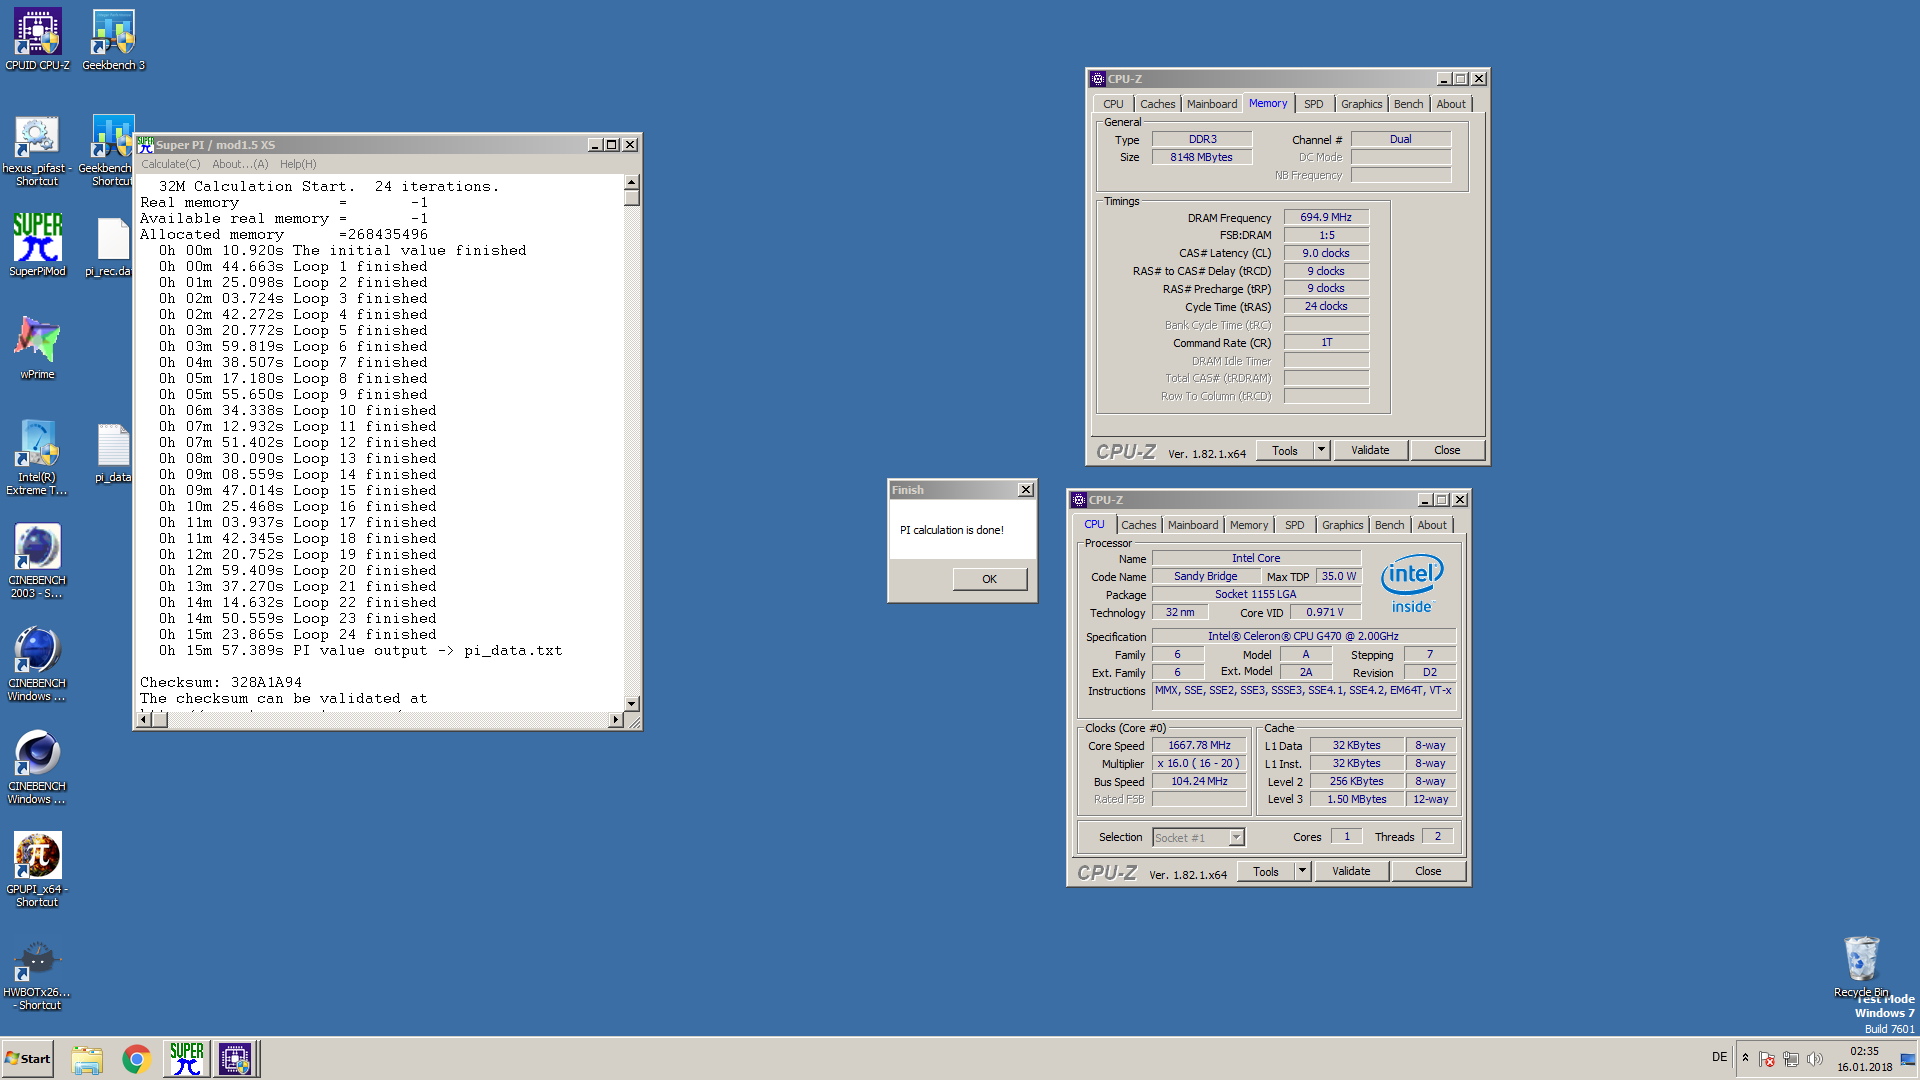Open the Calculate(C) menu in Super PI
1920x1080 pixels.
170,164
